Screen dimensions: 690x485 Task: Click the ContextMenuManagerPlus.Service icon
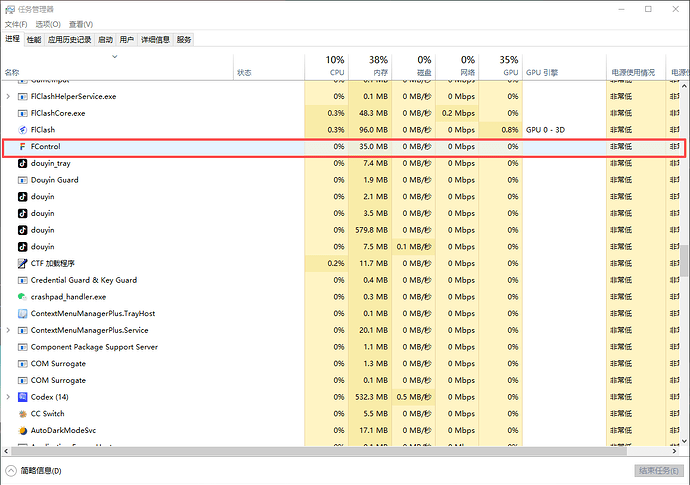point(22,330)
